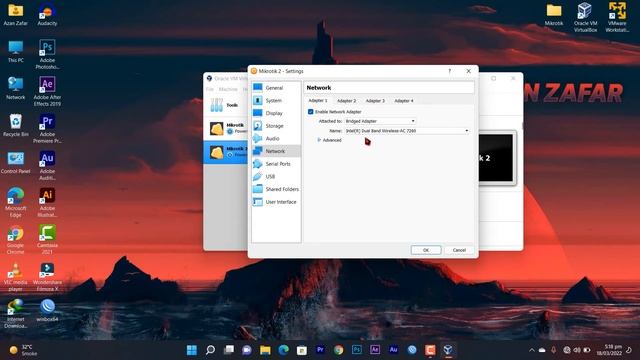The height and width of the screenshot is (360, 640).
Task: Switch to the Adapter 3 tab
Action: tap(375, 100)
